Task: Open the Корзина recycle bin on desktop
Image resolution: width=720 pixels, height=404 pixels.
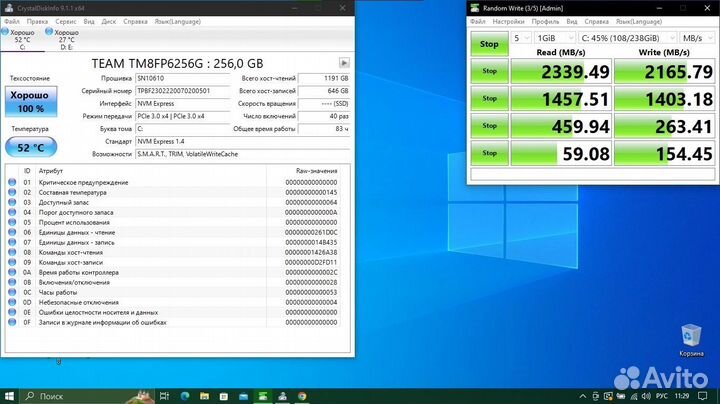Action: pyautogui.click(x=691, y=341)
